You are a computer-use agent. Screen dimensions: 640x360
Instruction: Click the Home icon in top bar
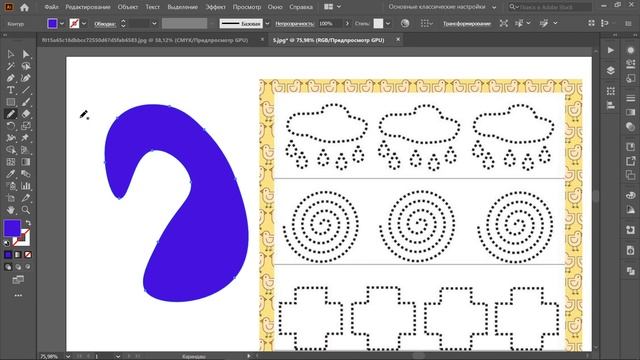click(x=24, y=7)
